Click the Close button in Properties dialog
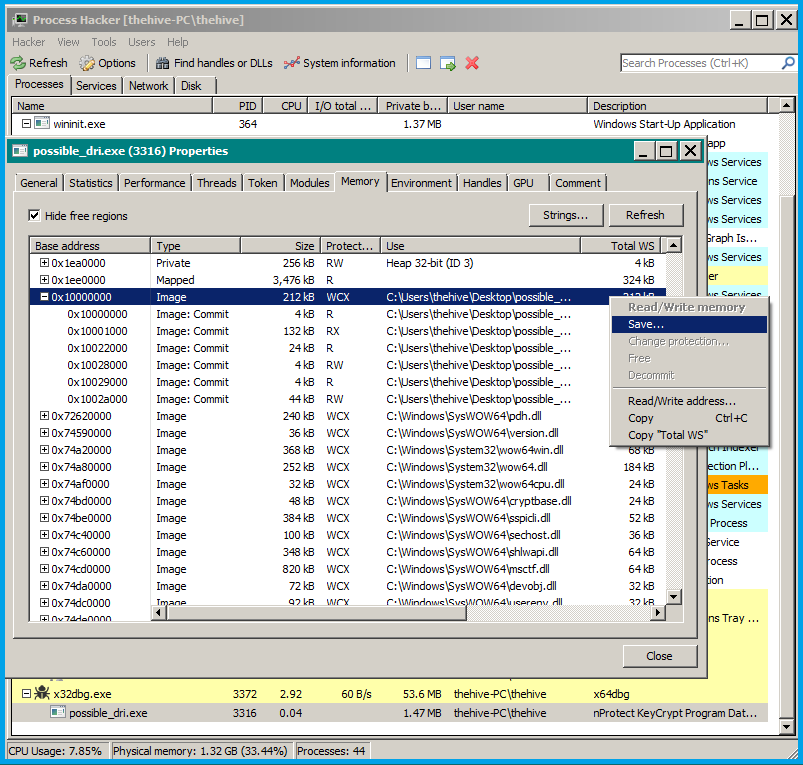 [x=659, y=656]
